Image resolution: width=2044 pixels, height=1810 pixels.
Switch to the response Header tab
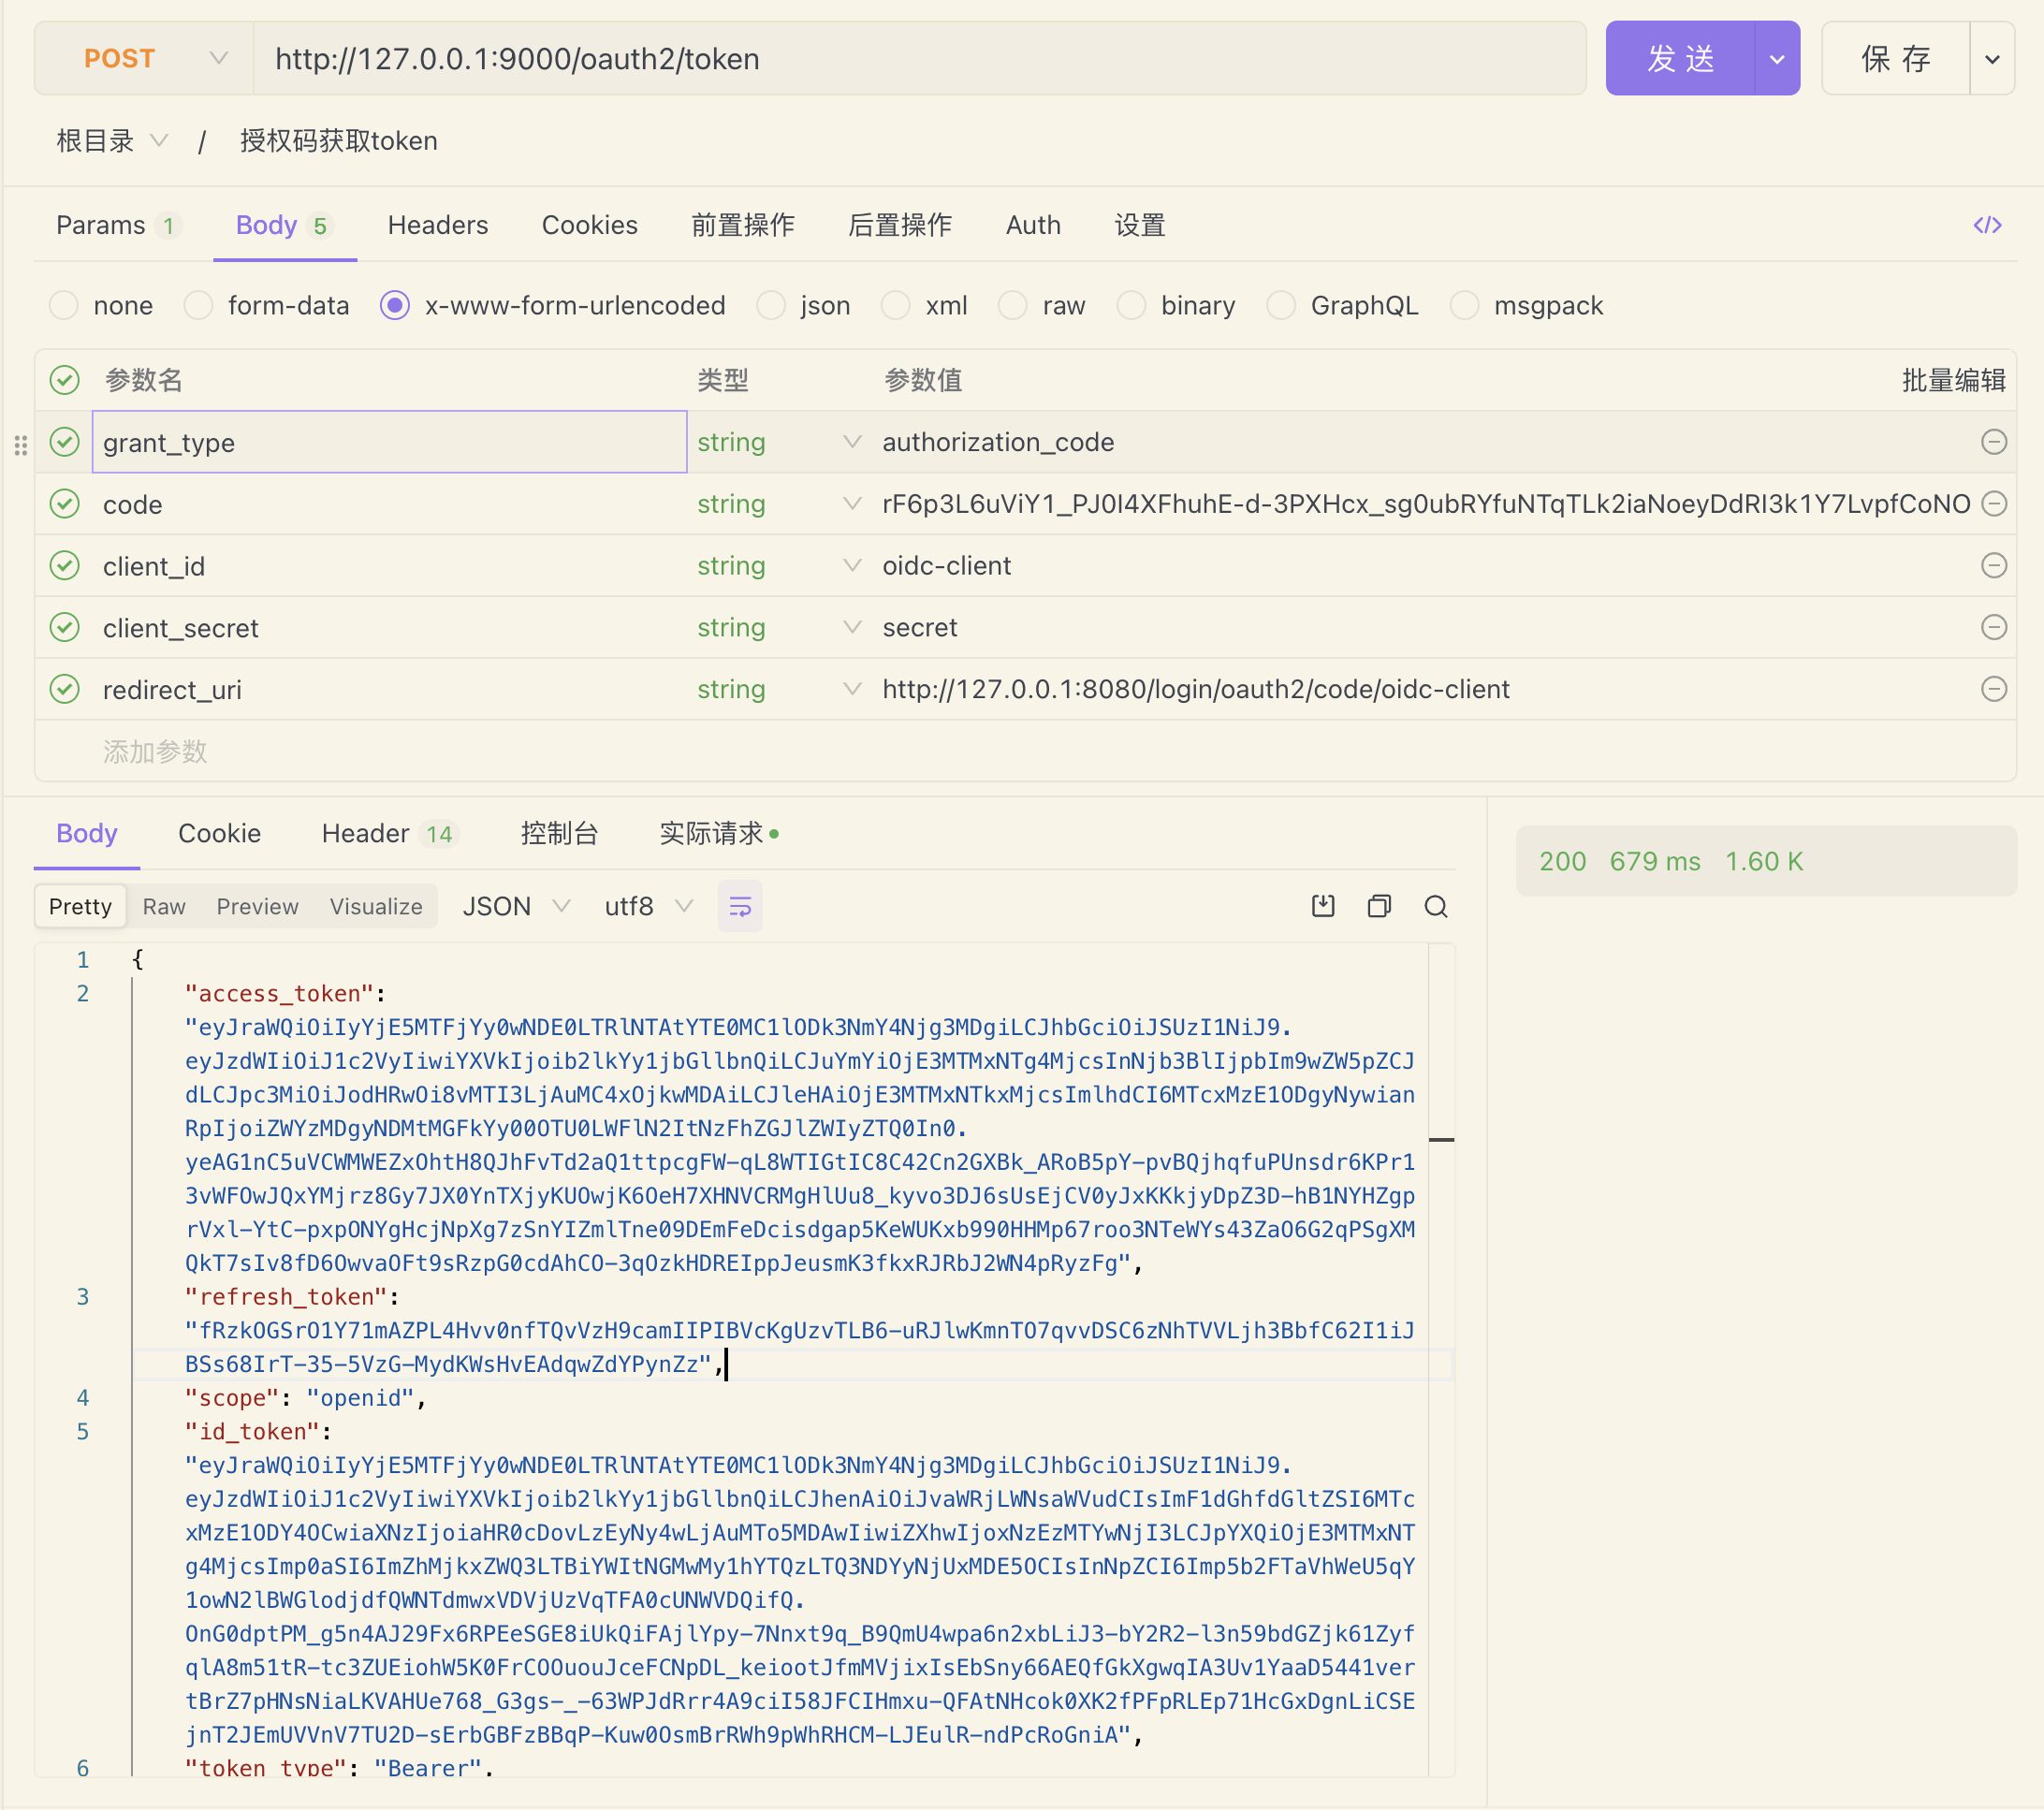(390, 834)
